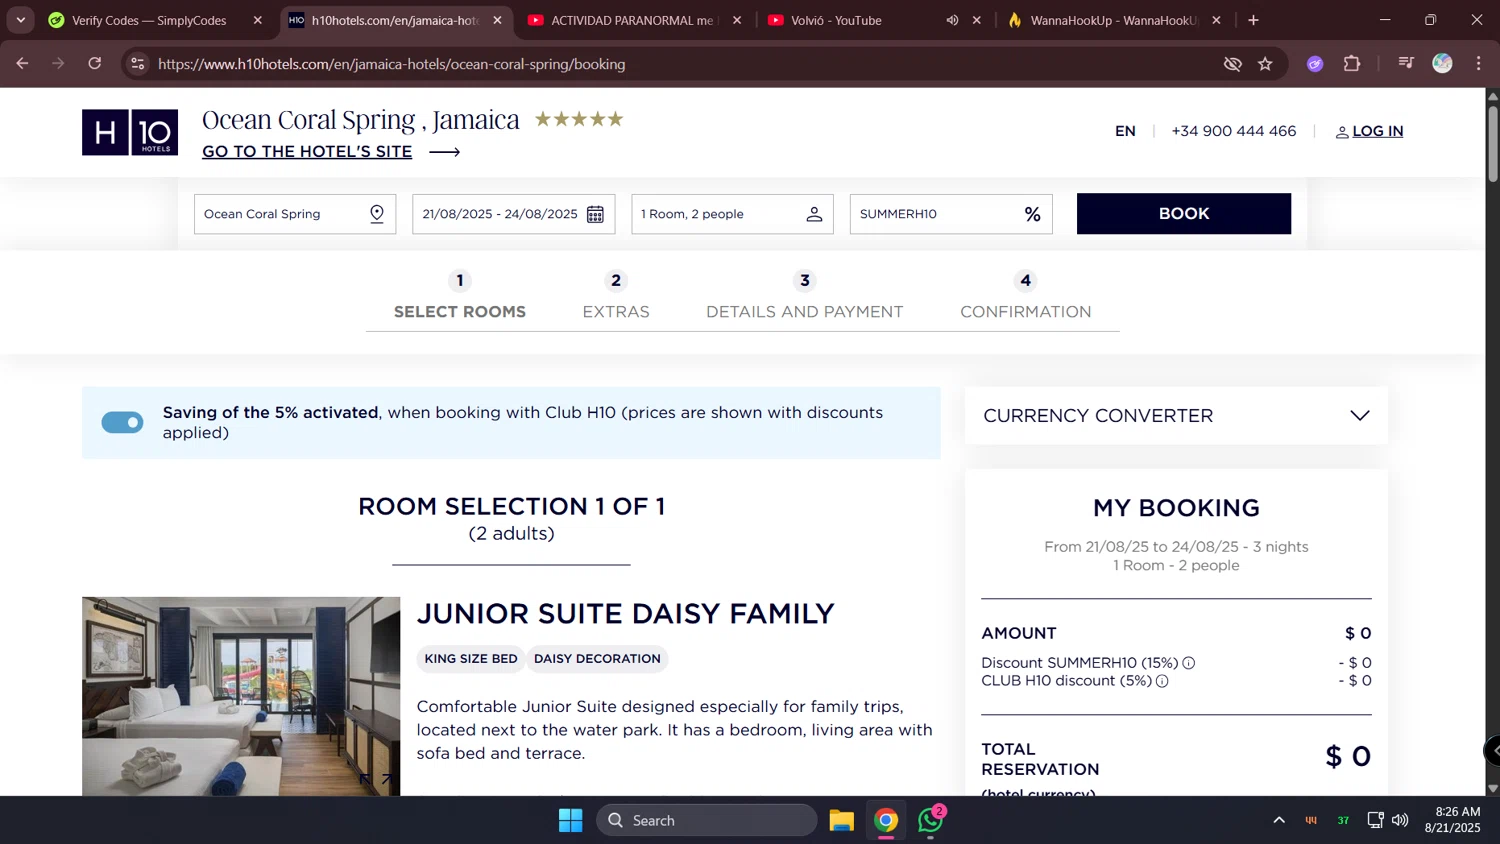Open the 1 Room, 2 people selector
This screenshot has width=1500, height=844.
[x=732, y=214]
